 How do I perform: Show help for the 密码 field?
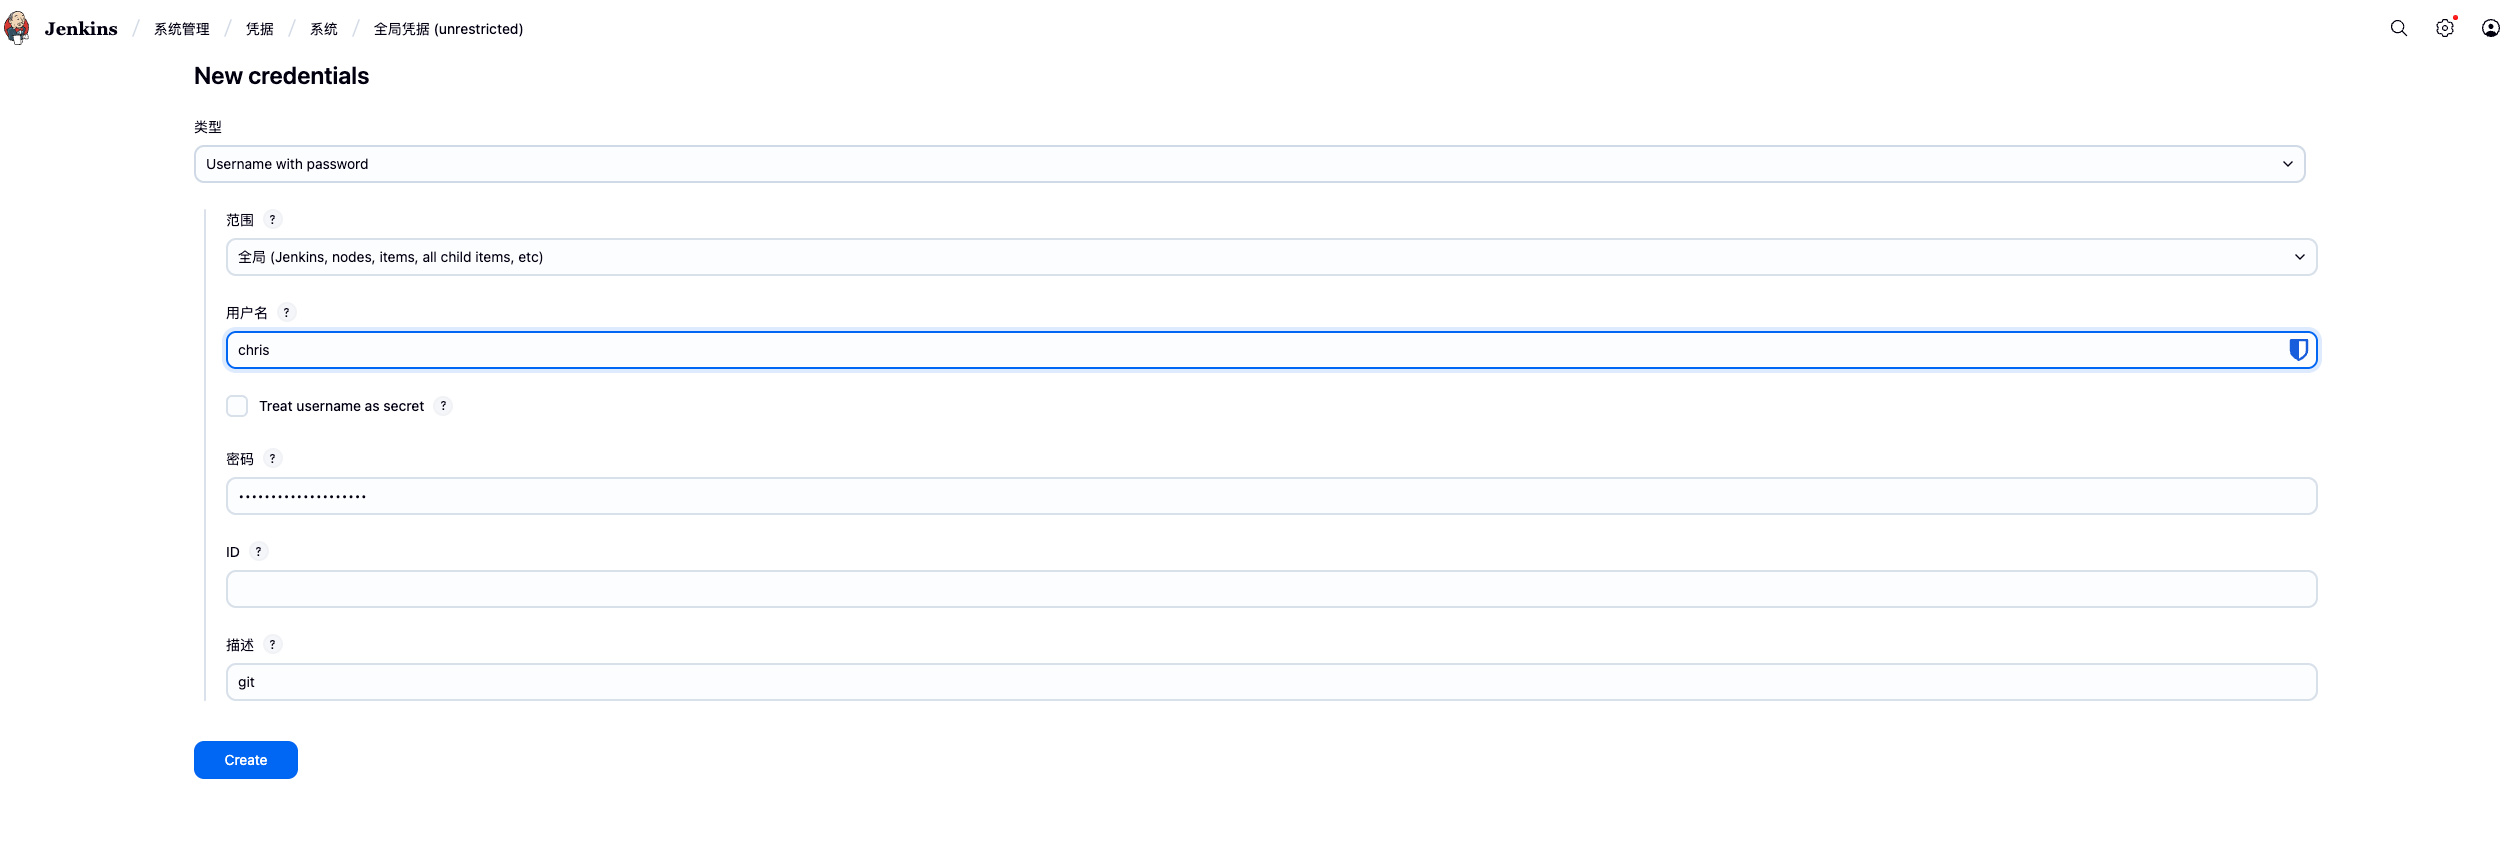coord(272,459)
